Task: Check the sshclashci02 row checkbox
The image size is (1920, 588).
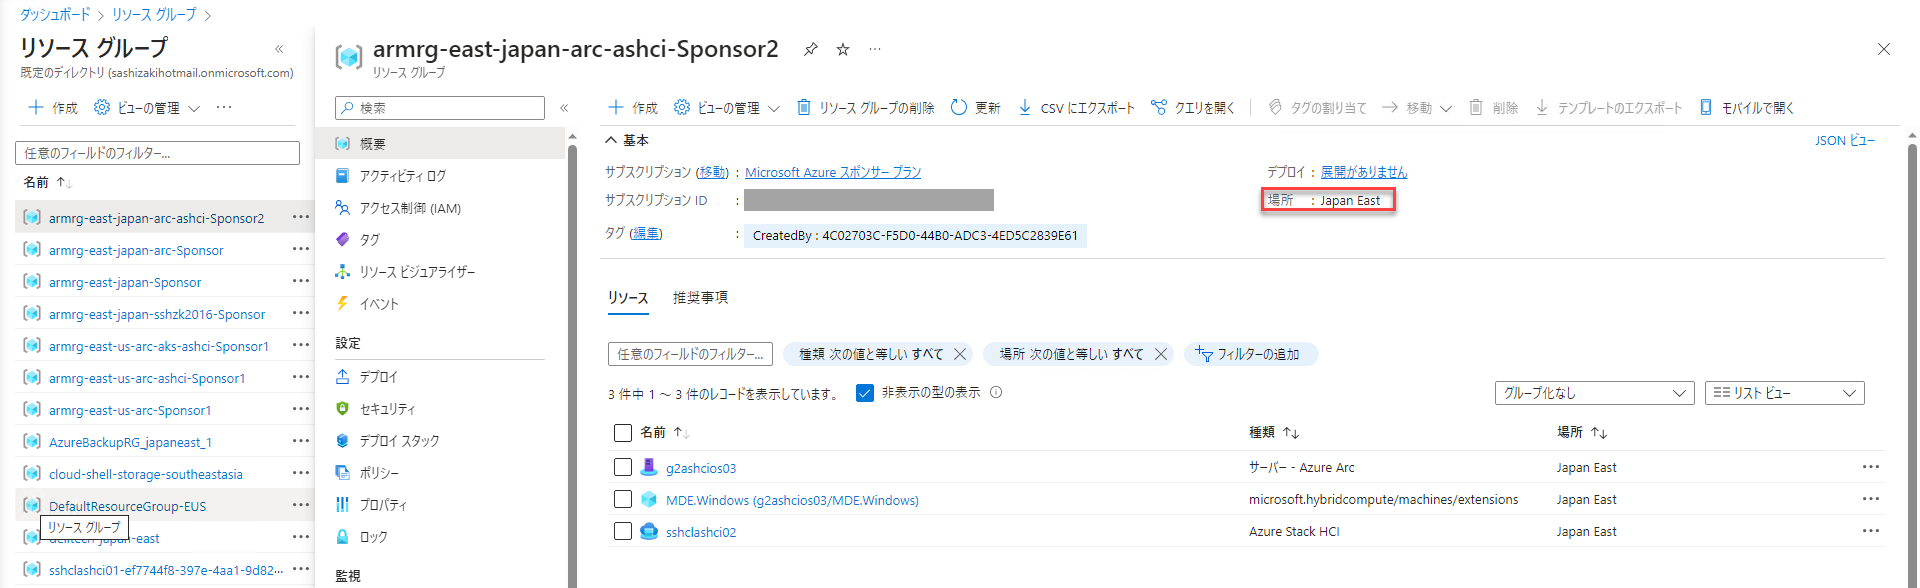Action: 623,531
